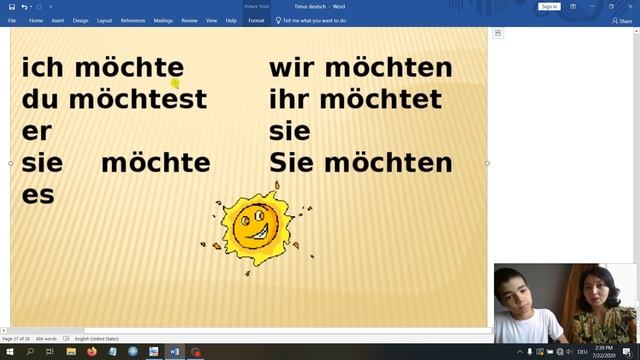Click the word count in the status bar
This screenshot has width=640, height=360.
46,339
